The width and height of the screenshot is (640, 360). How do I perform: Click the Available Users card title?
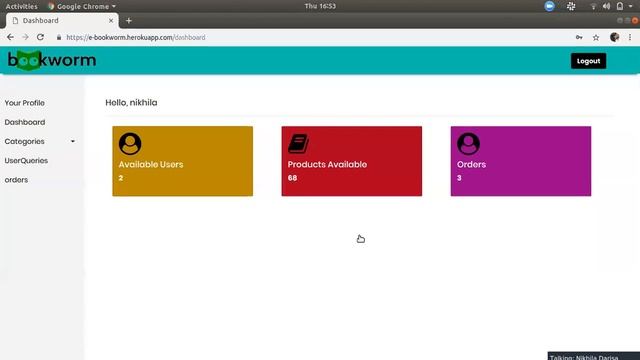(x=151, y=164)
